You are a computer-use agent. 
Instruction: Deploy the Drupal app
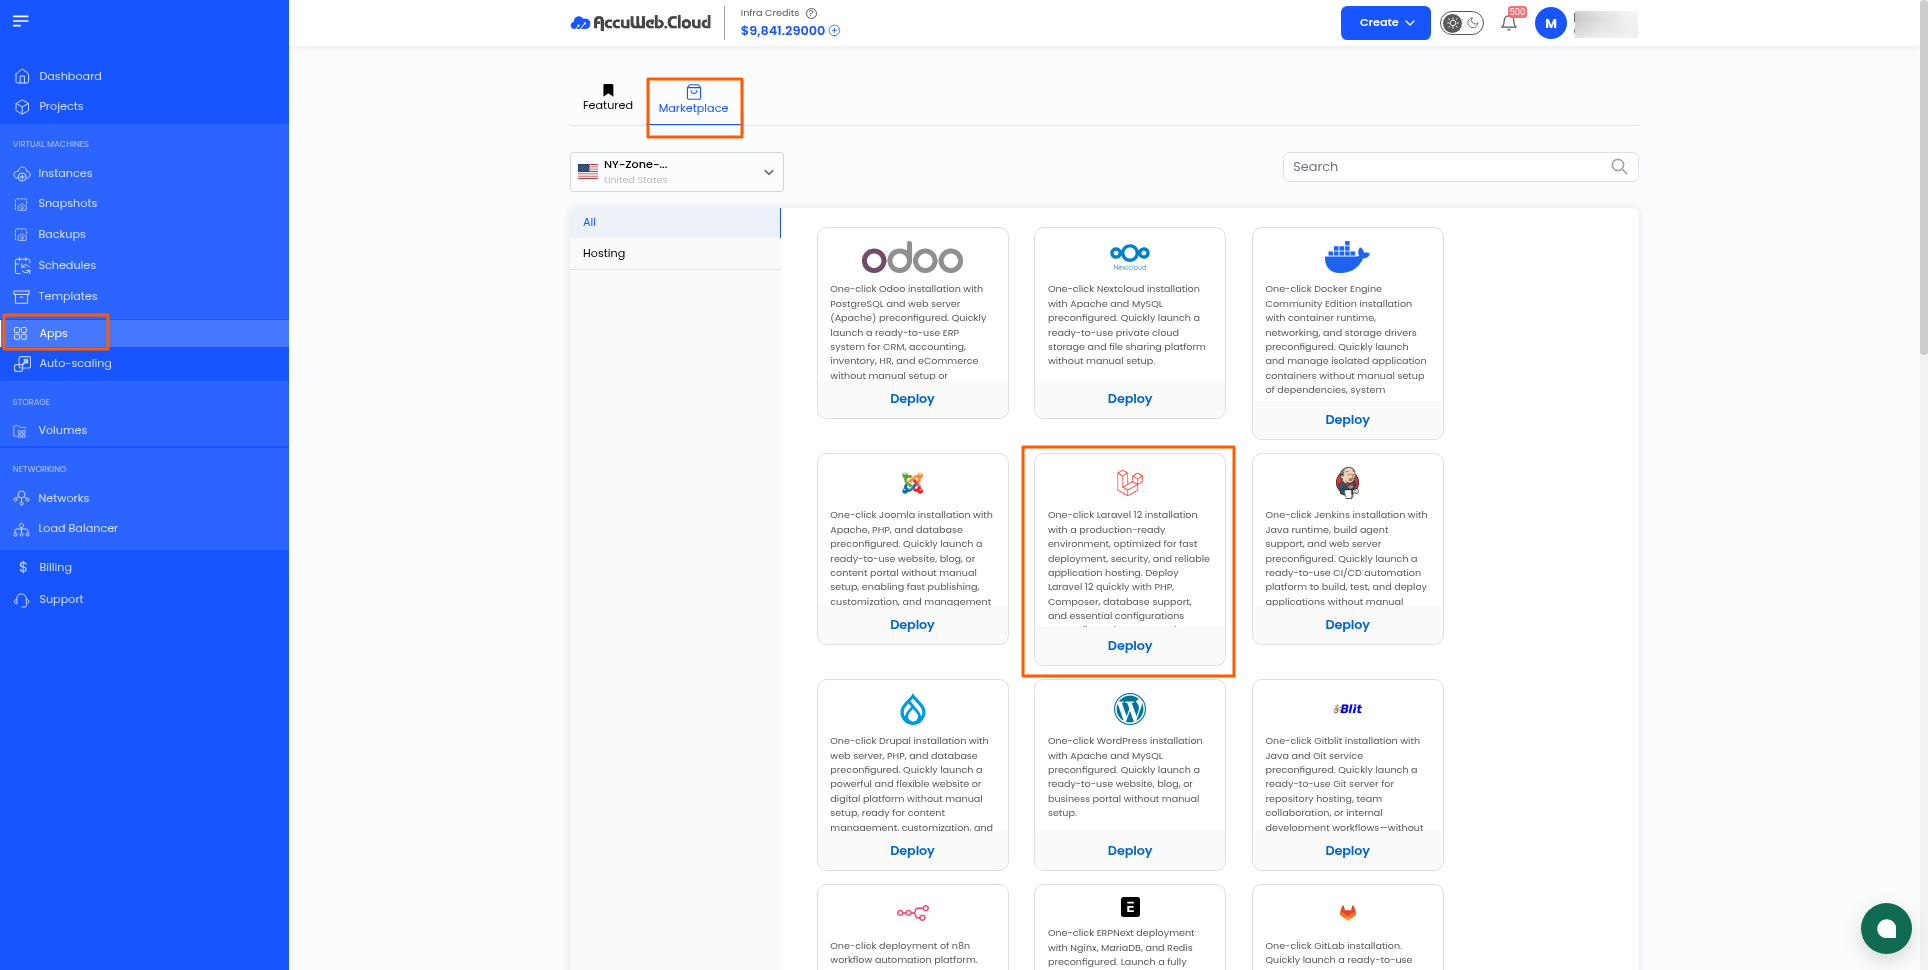tap(912, 851)
